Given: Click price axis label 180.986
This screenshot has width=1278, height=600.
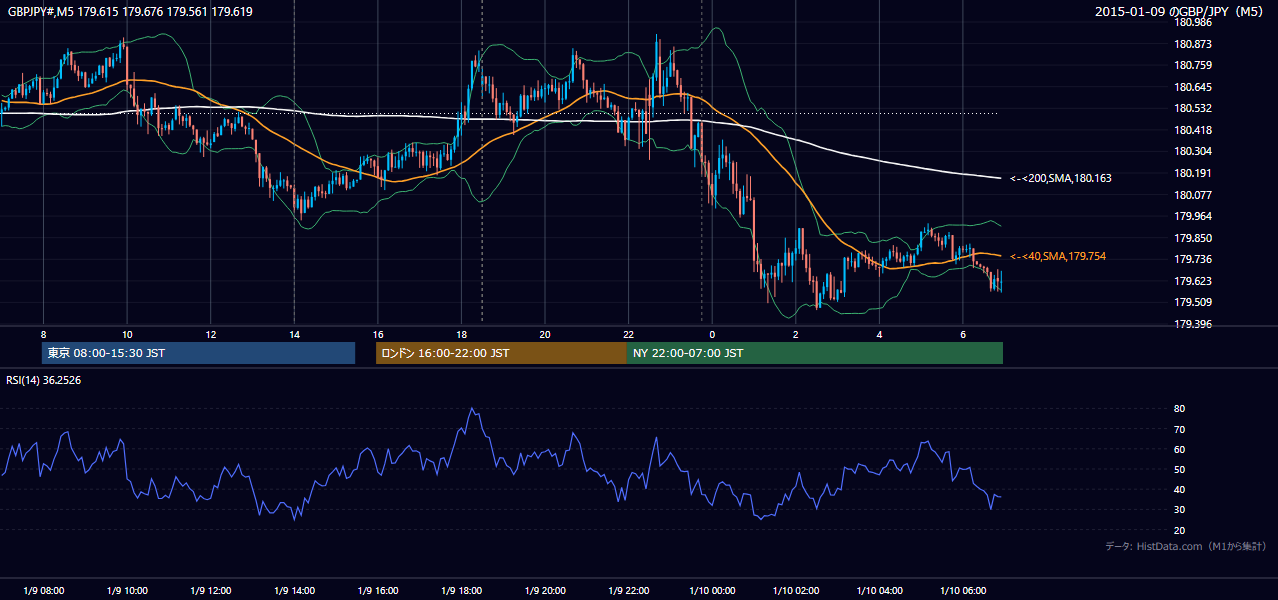Looking at the screenshot, I should [1192, 22].
